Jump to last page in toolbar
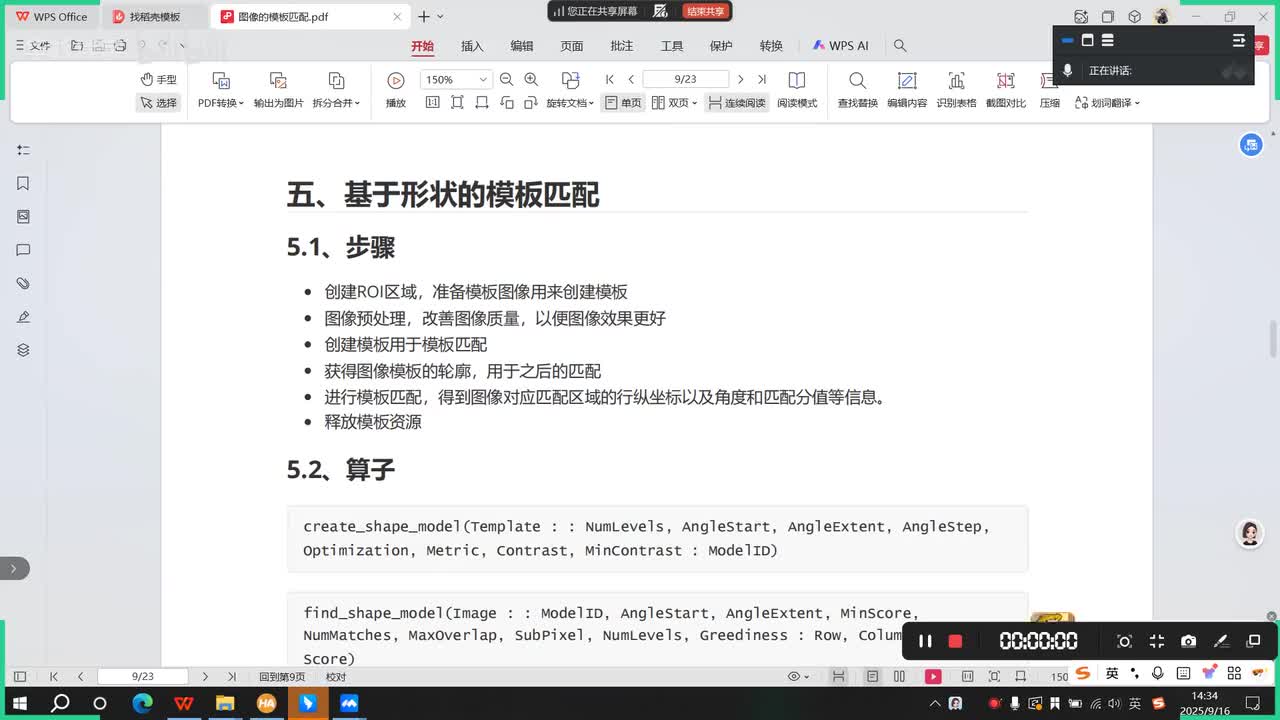 point(761,79)
